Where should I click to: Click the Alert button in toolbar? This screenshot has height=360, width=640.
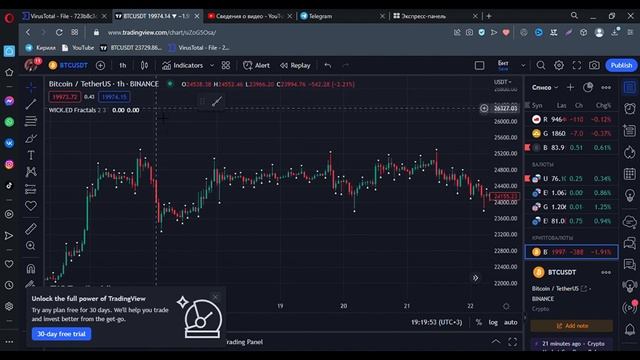point(256,65)
